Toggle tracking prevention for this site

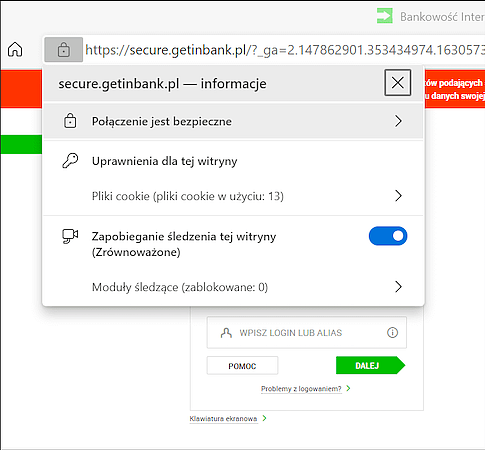pos(388,236)
